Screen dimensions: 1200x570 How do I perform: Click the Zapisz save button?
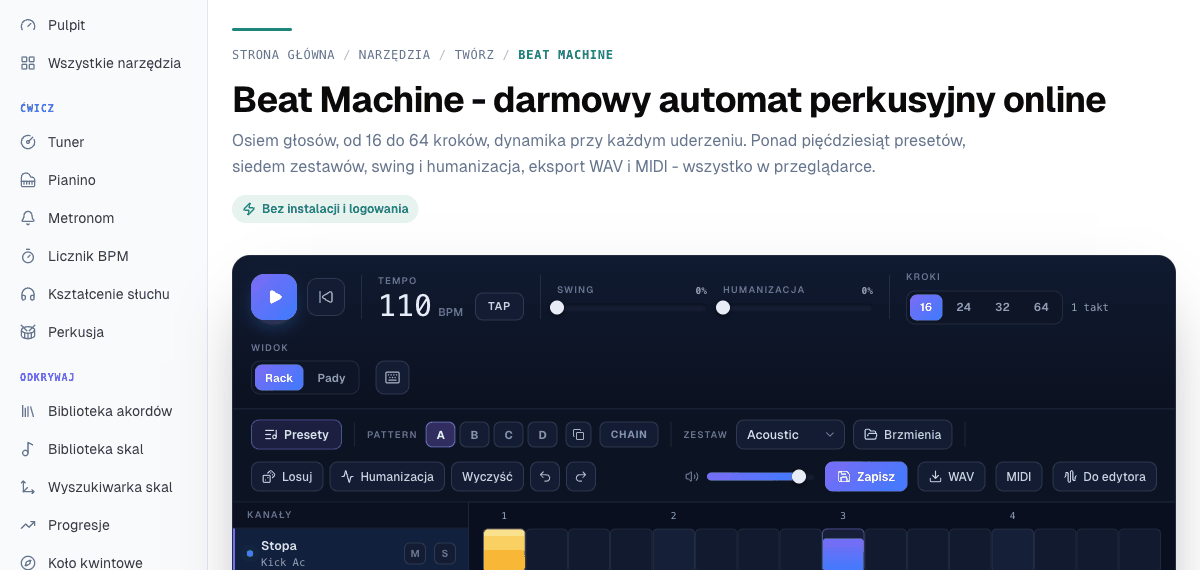click(x=866, y=476)
